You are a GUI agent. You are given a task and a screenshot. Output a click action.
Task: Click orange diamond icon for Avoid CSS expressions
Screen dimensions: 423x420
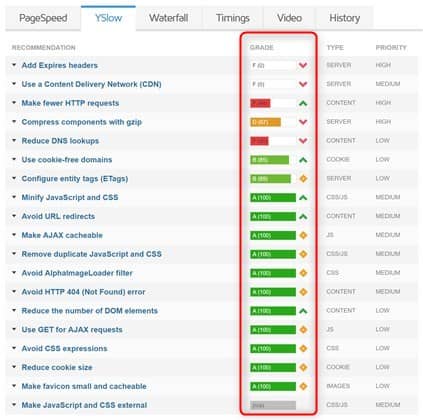[303, 349]
